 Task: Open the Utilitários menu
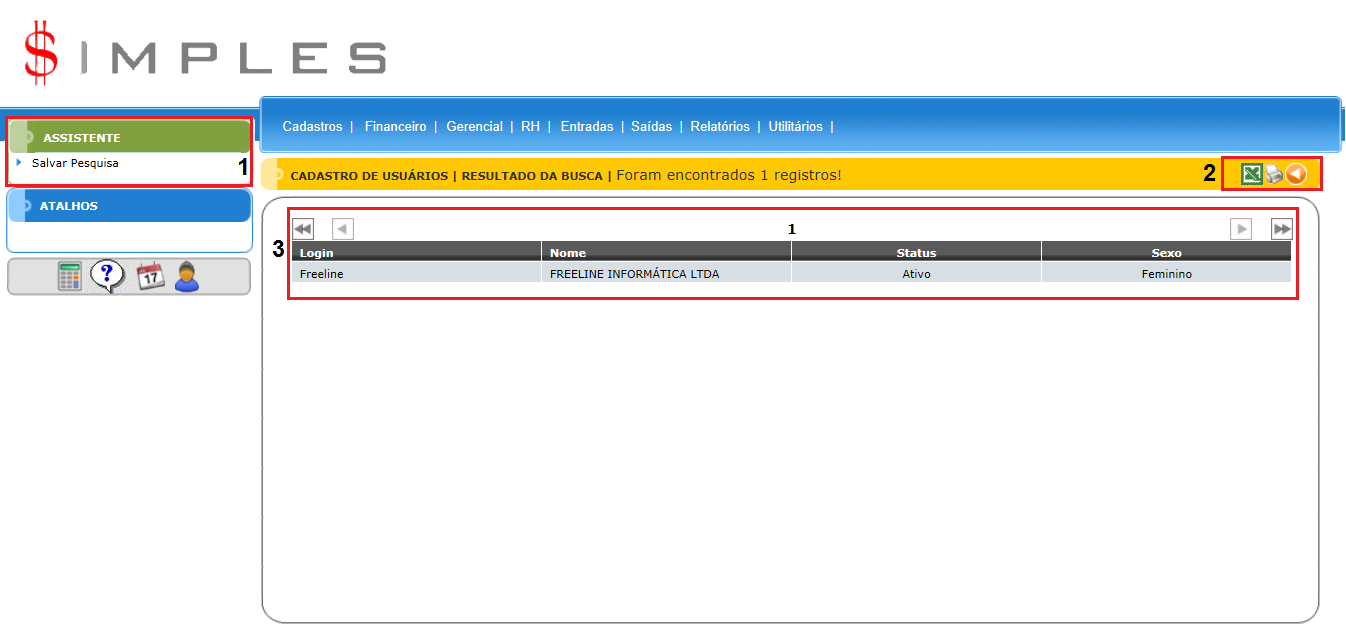795,127
